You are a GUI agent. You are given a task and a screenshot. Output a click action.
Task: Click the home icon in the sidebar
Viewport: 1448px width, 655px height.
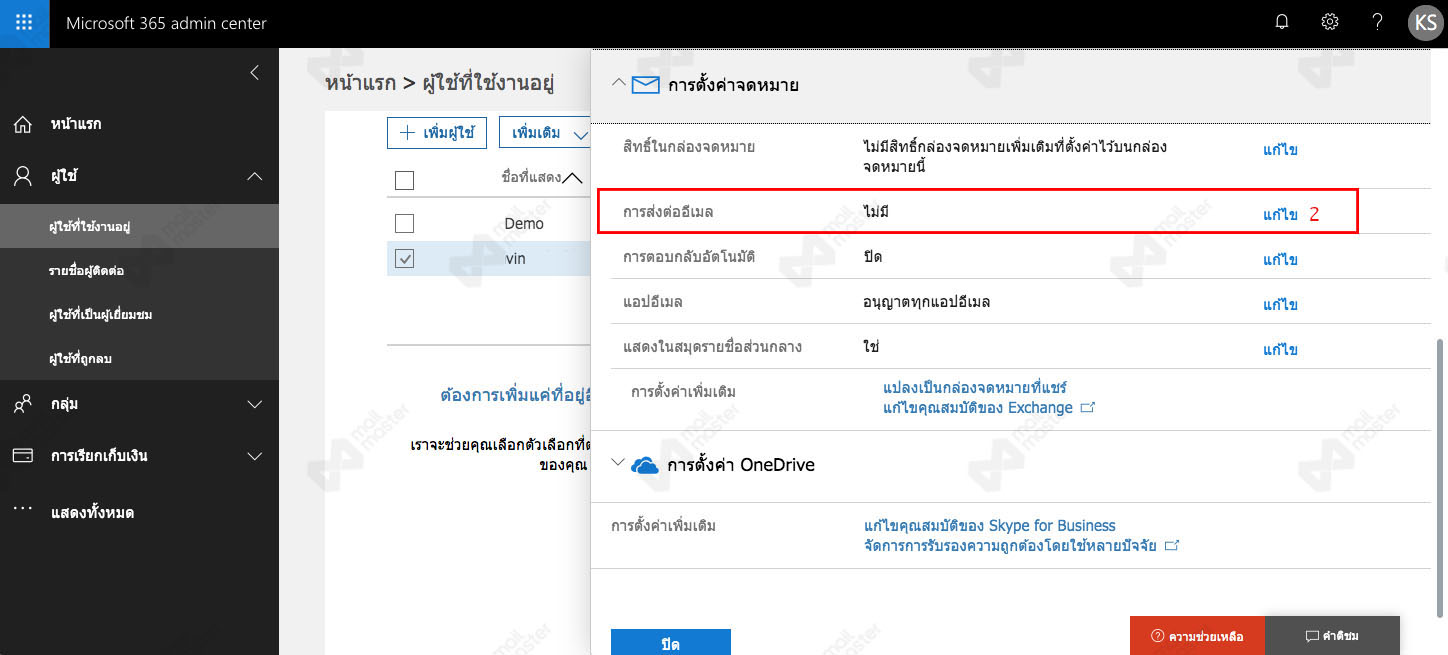click(x=22, y=125)
